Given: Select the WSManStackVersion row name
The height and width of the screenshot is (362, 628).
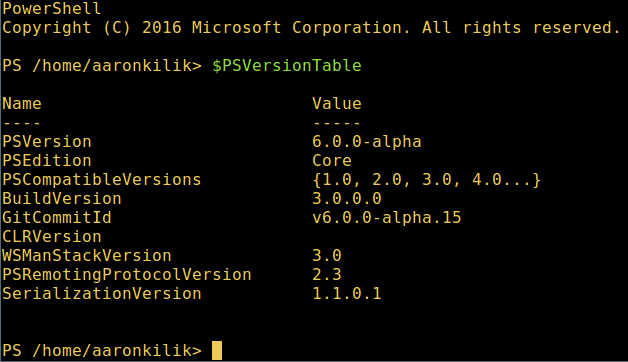Looking at the screenshot, I should [87, 256].
